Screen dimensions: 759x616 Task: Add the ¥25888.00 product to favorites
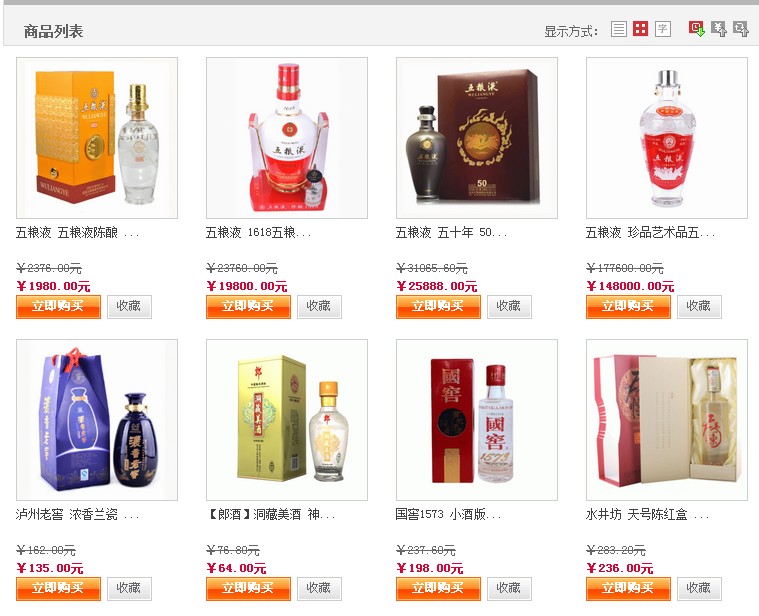[509, 307]
